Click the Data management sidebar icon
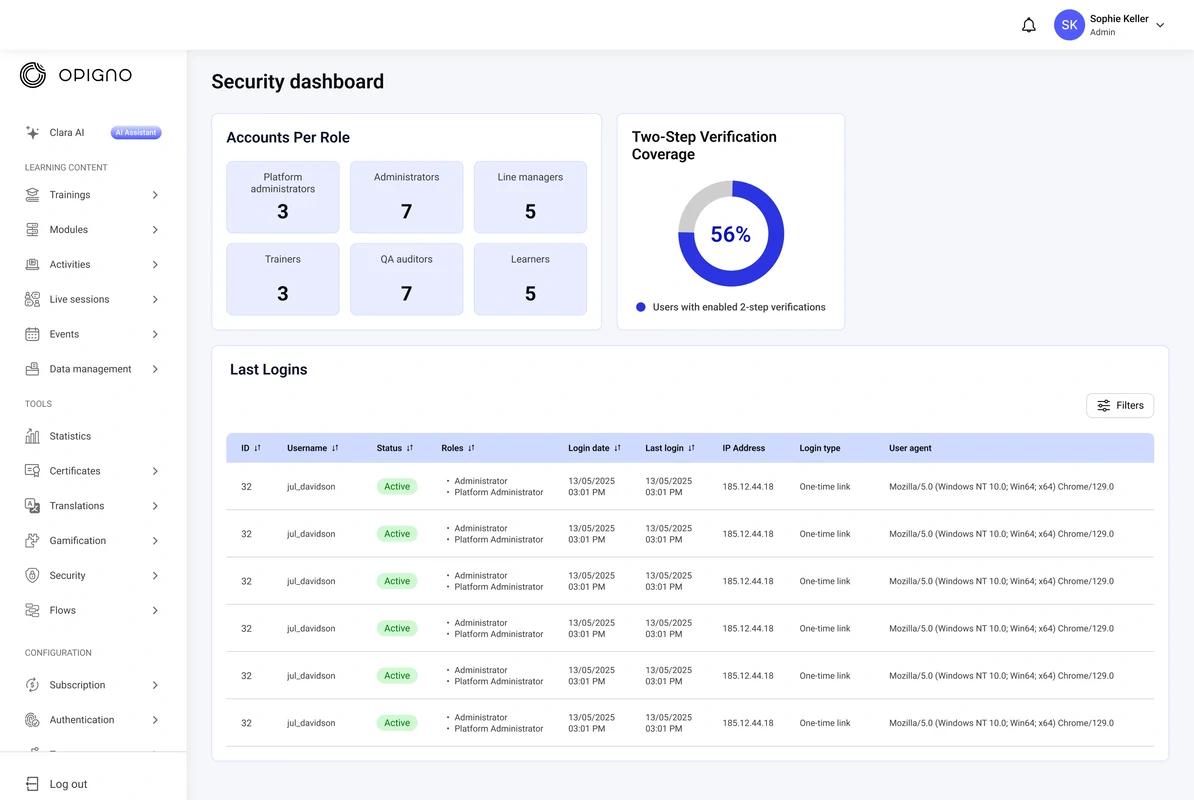1194x800 pixels. 32,369
